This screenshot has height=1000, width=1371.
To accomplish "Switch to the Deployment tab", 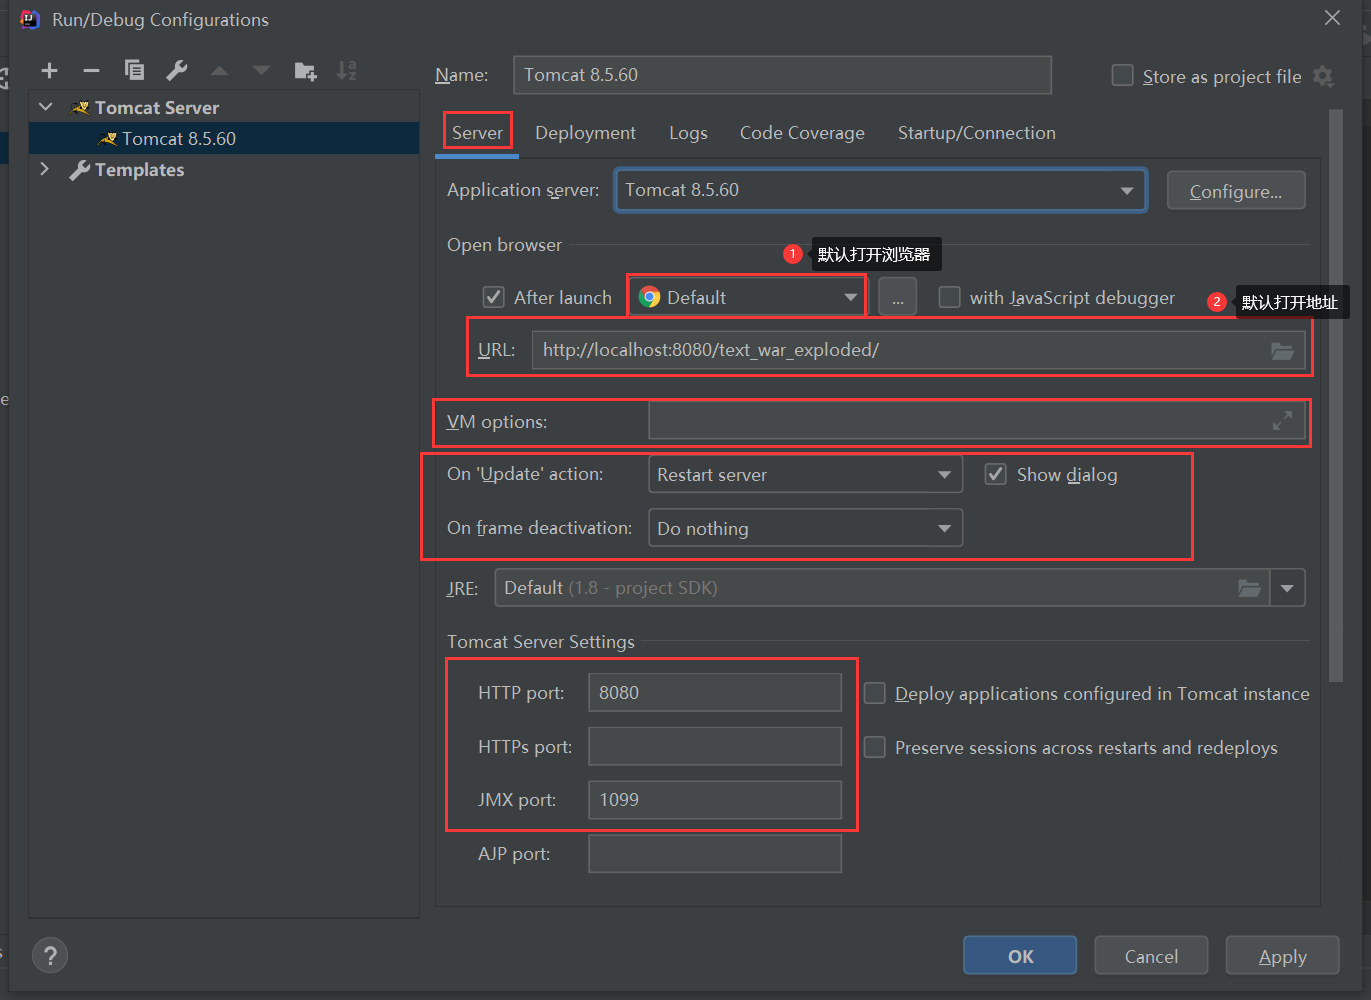I will 585,132.
